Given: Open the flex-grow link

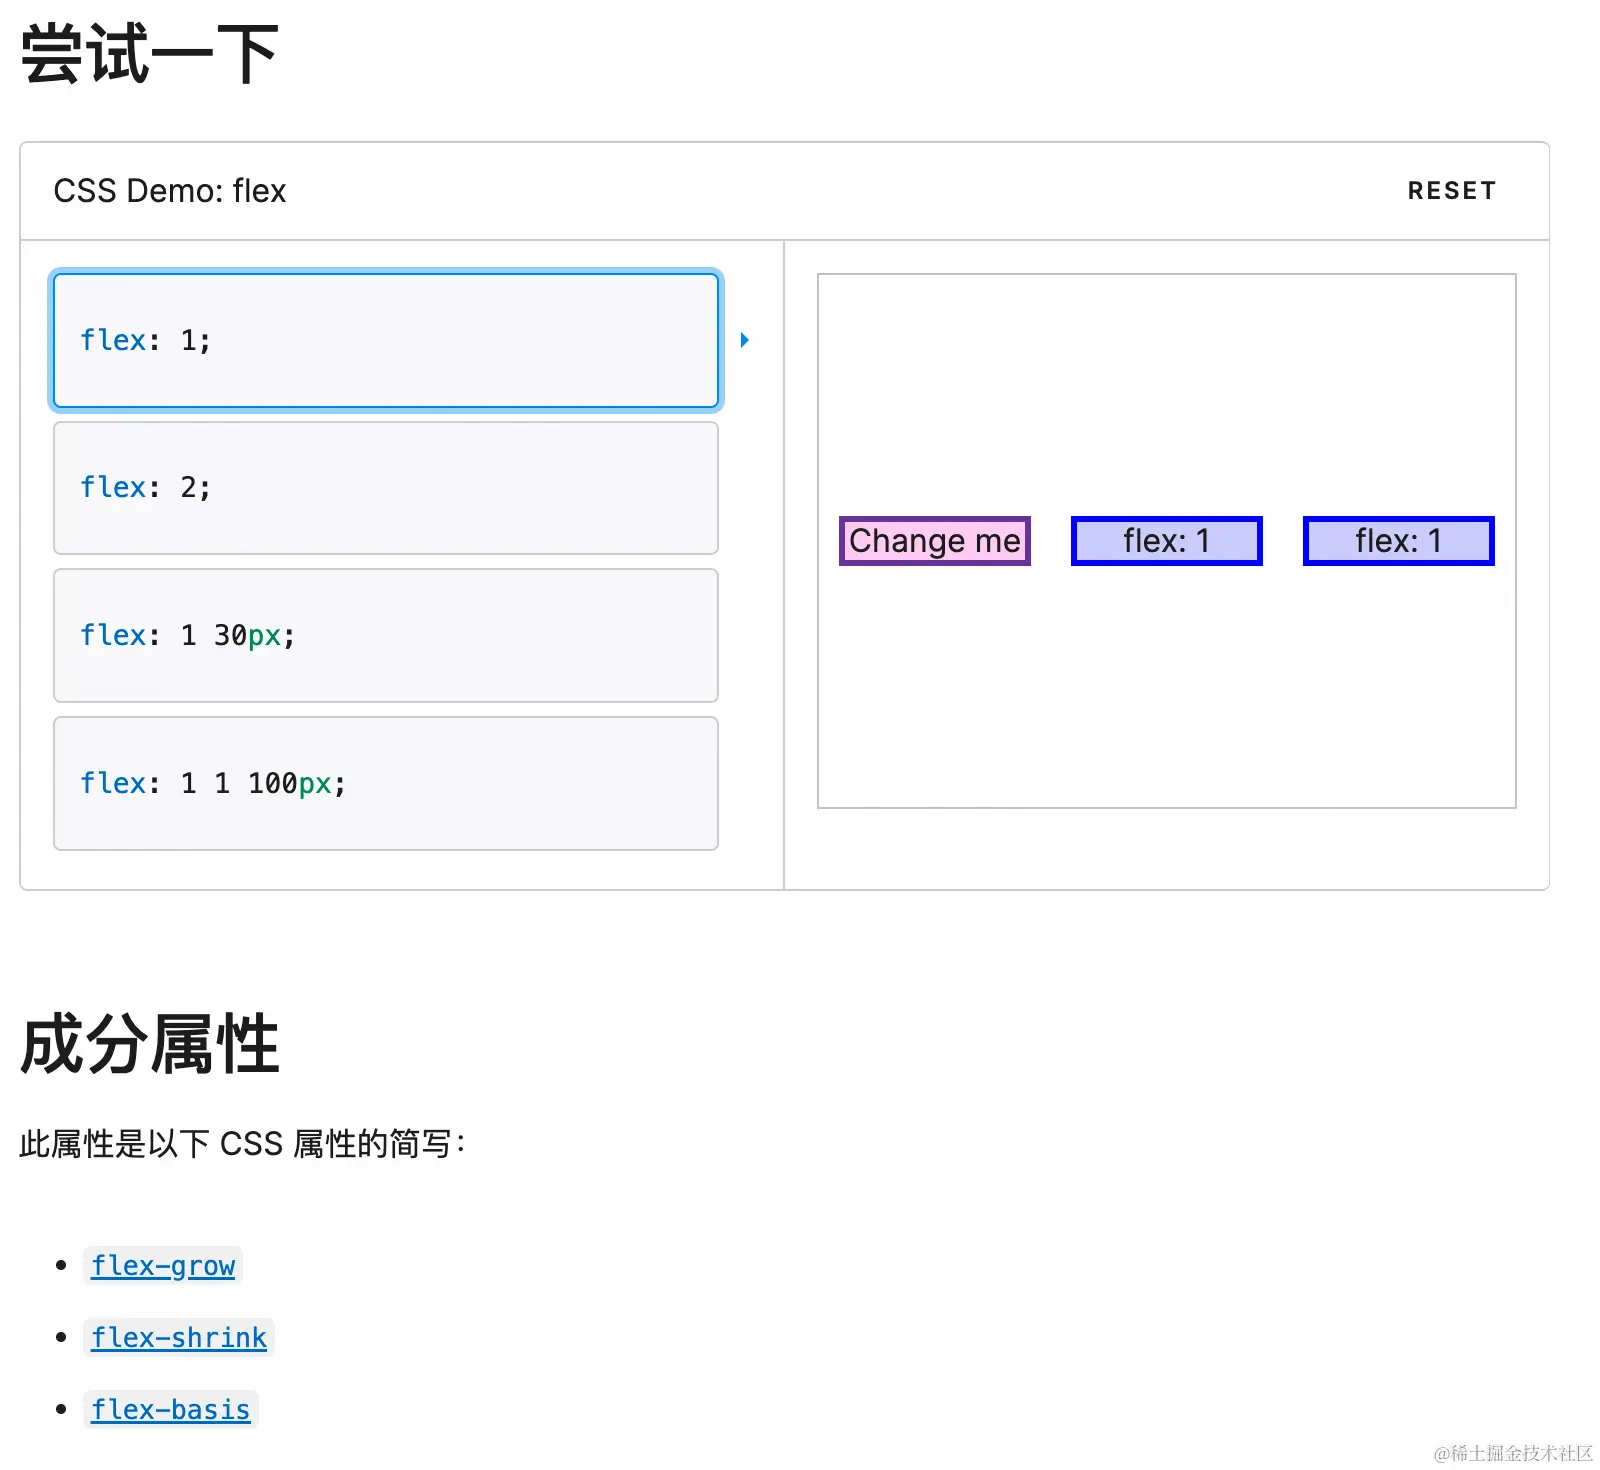Looking at the screenshot, I should (163, 1266).
